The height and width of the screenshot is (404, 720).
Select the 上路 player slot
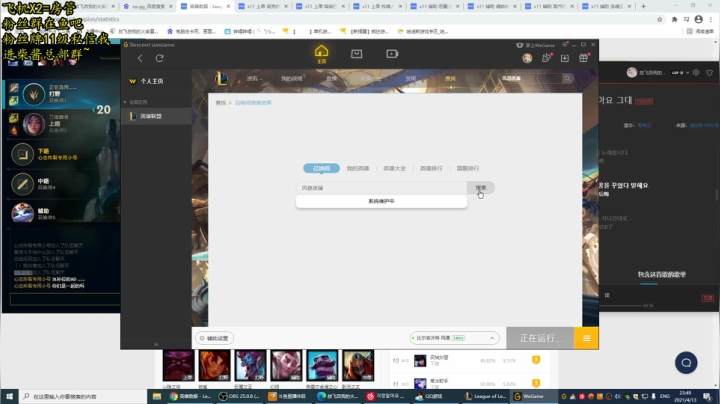point(62,124)
